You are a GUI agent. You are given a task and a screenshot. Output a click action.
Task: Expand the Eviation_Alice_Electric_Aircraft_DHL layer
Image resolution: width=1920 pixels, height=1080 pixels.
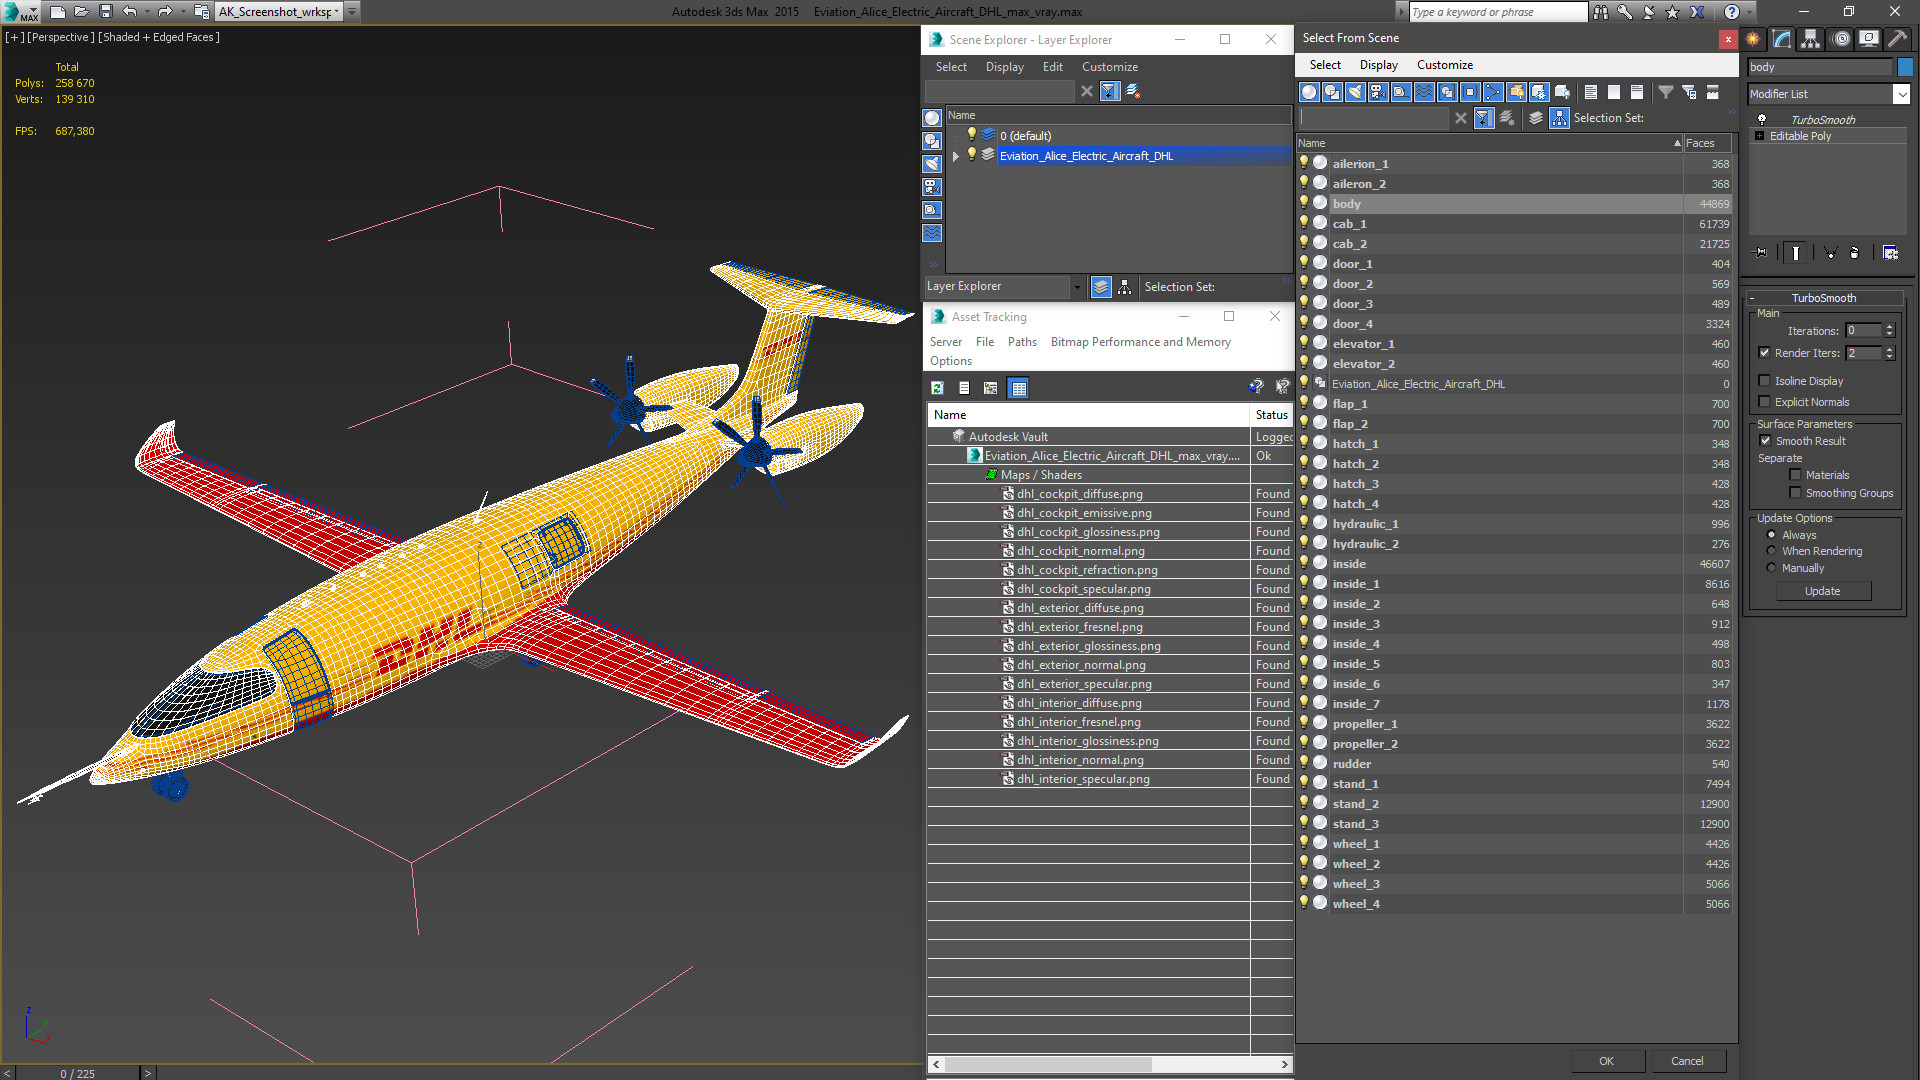coord(956,156)
